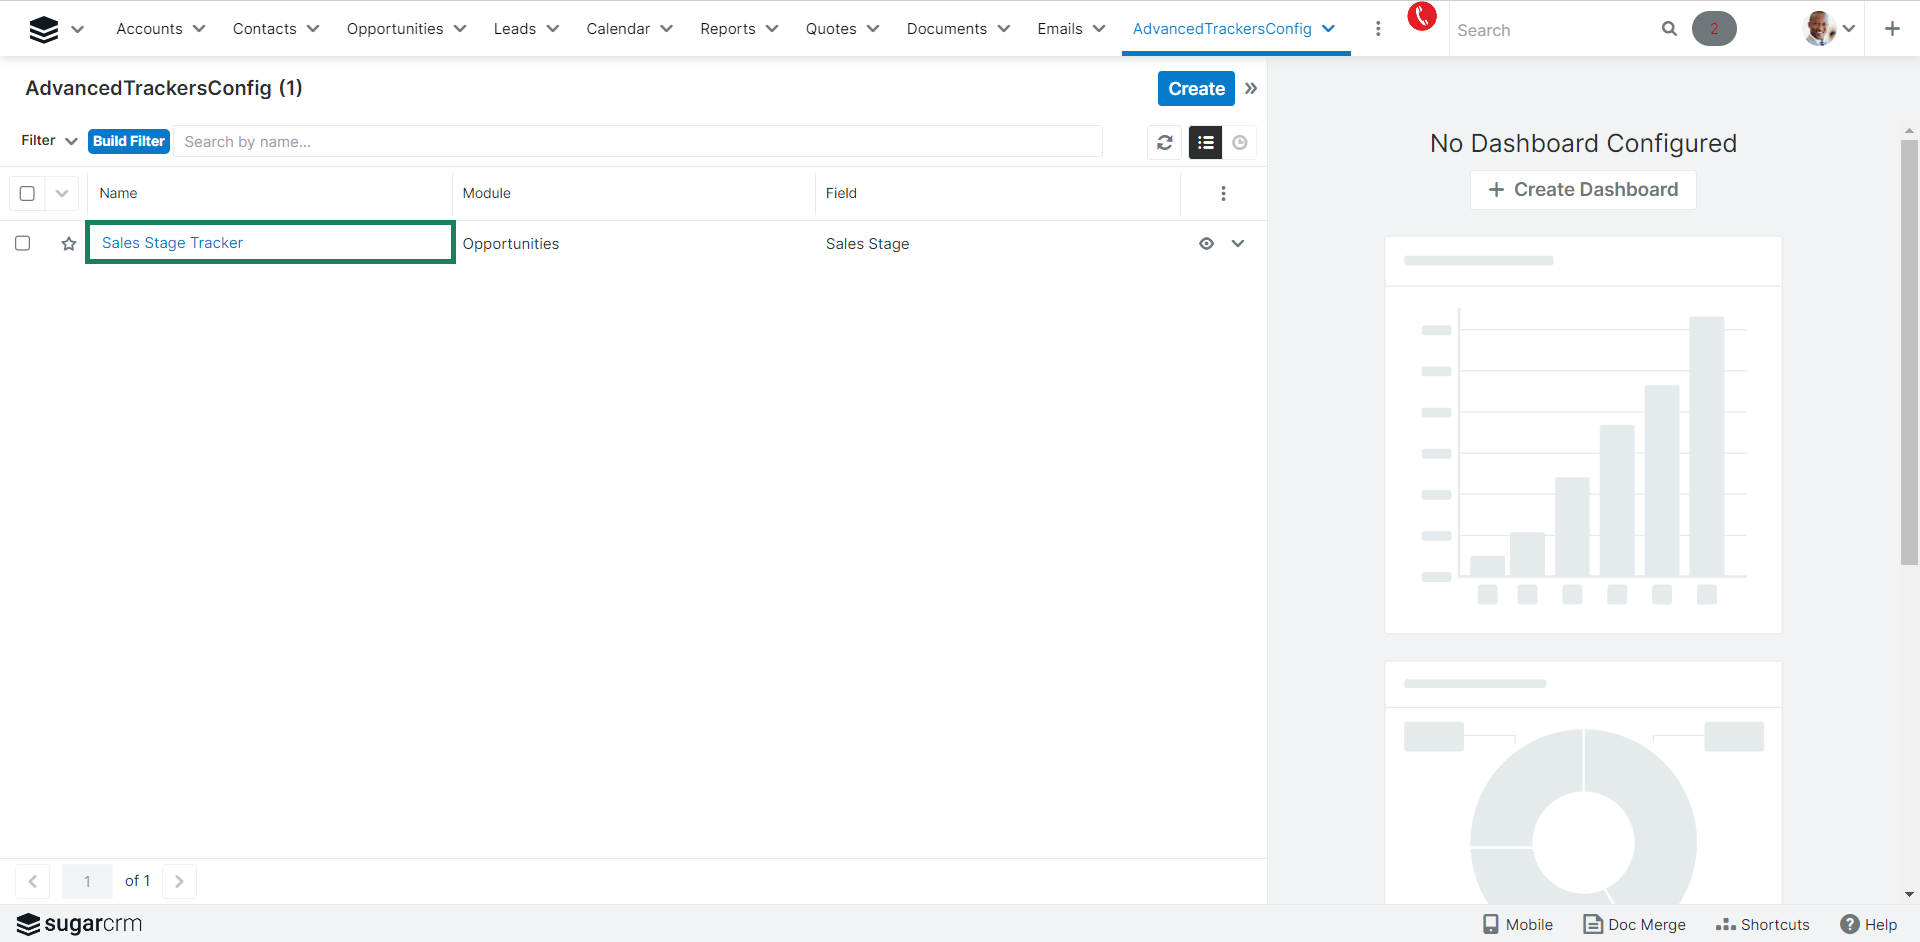Open the column options kebab menu

(x=1223, y=194)
